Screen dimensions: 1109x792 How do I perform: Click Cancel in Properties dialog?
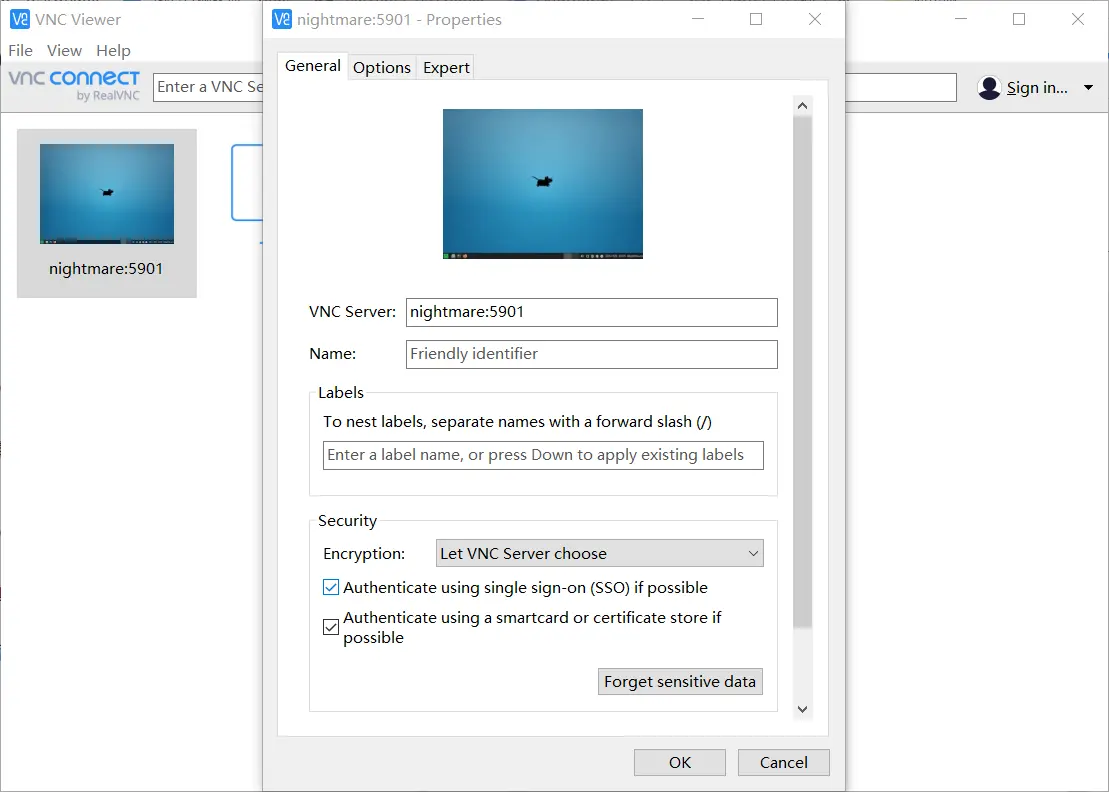(x=784, y=762)
